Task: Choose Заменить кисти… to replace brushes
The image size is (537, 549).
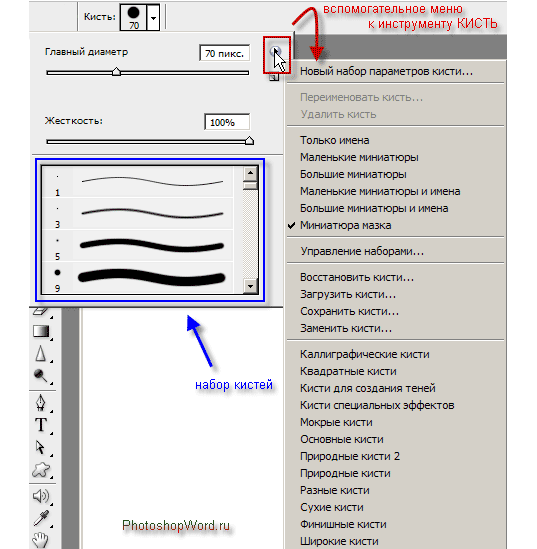Action: 396,328
